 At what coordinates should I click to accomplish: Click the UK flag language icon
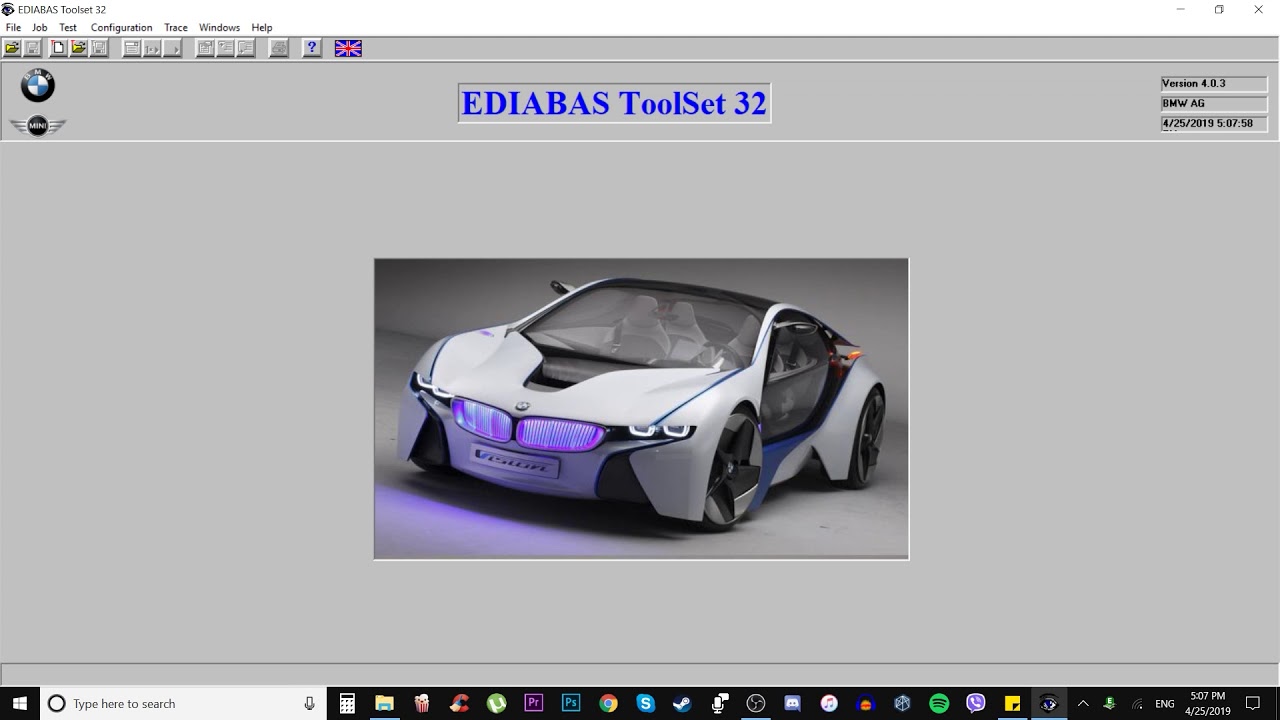point(348,48)
